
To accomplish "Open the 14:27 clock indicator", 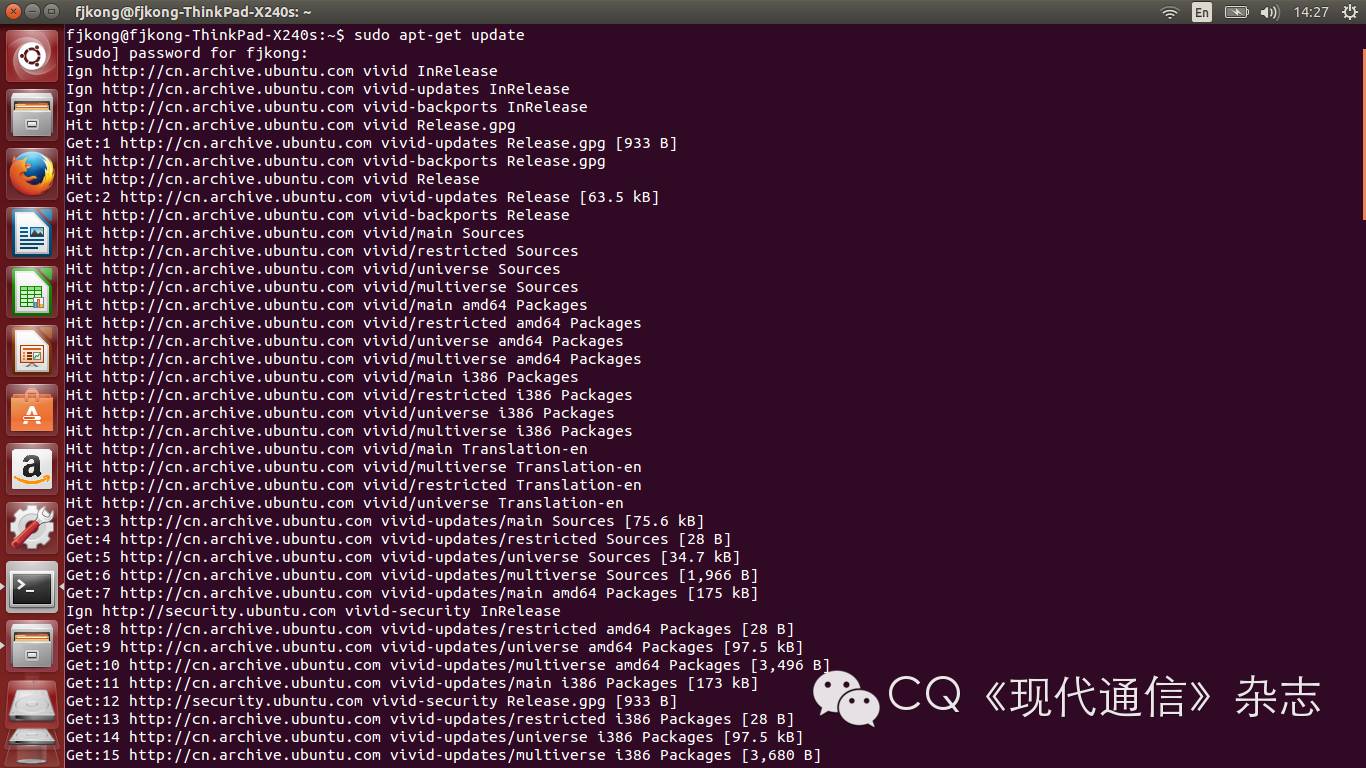I will tap(1310, 12).
